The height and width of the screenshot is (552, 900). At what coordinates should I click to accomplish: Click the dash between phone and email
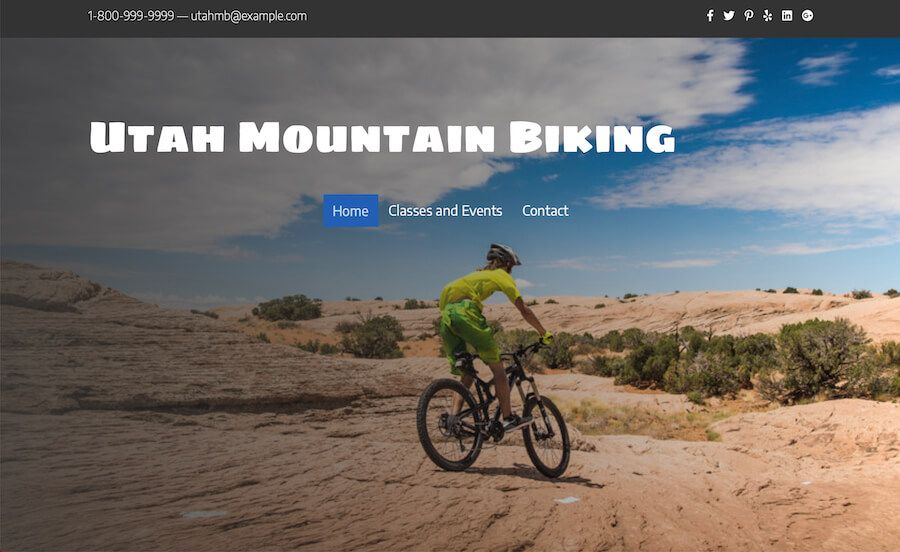tap(183, 16)
